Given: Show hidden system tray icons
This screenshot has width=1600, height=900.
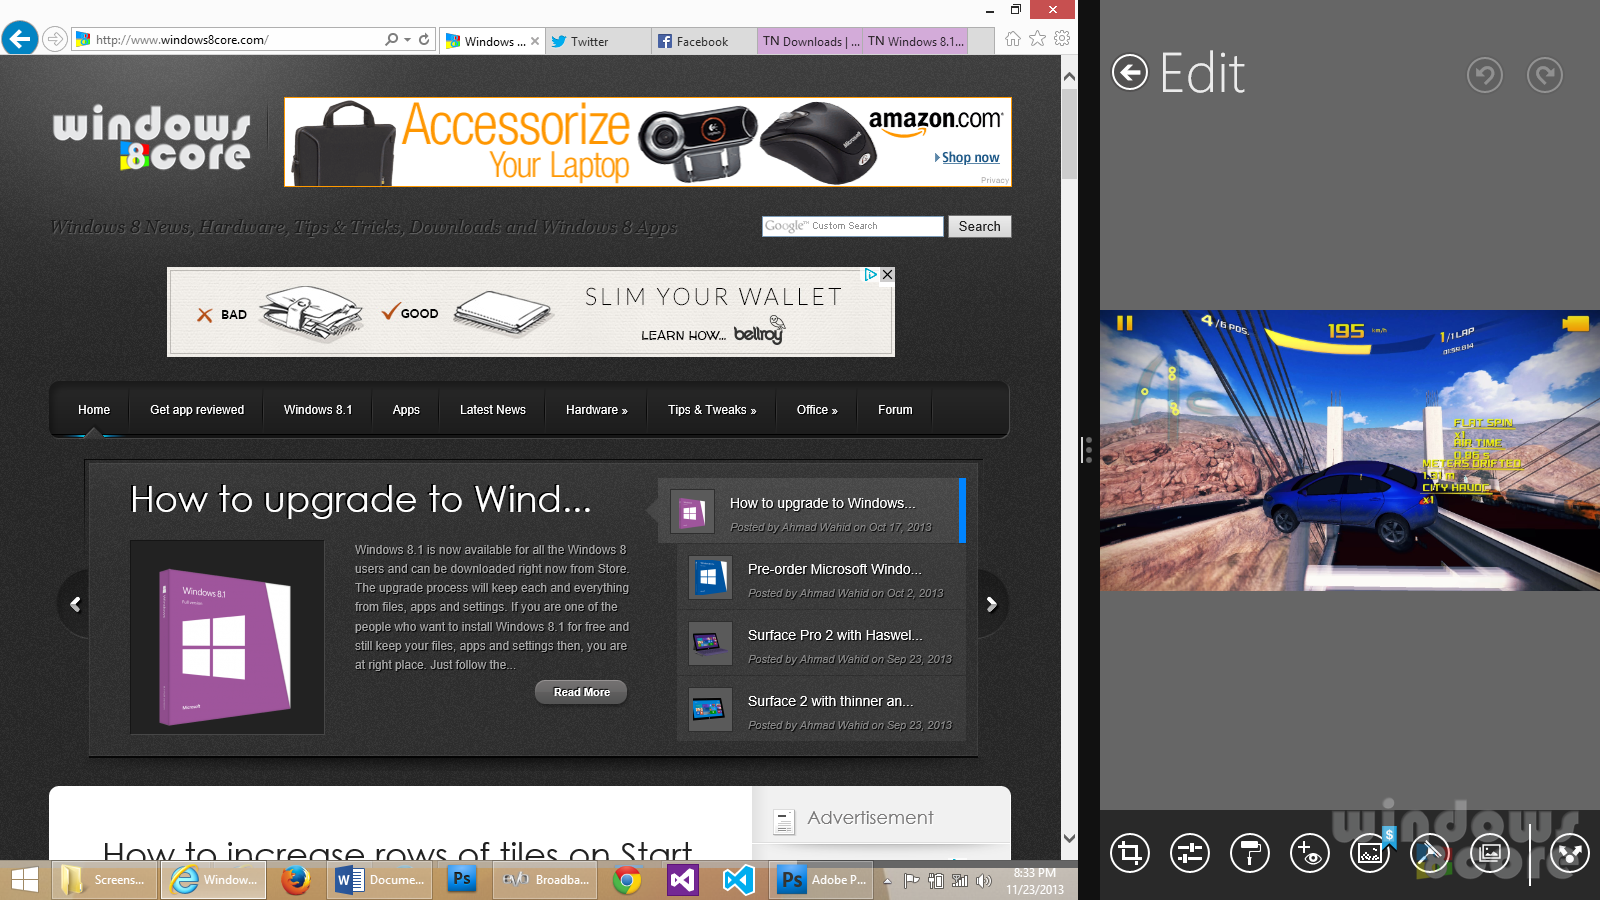Looking at the screenshot, I should click(887, 881).
